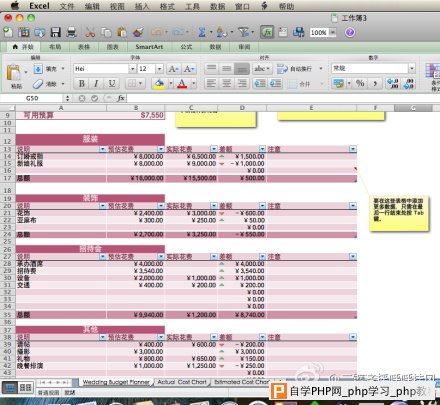Decrease indent icon
This screenshot has height=405, width=440.
coord(260,83)
